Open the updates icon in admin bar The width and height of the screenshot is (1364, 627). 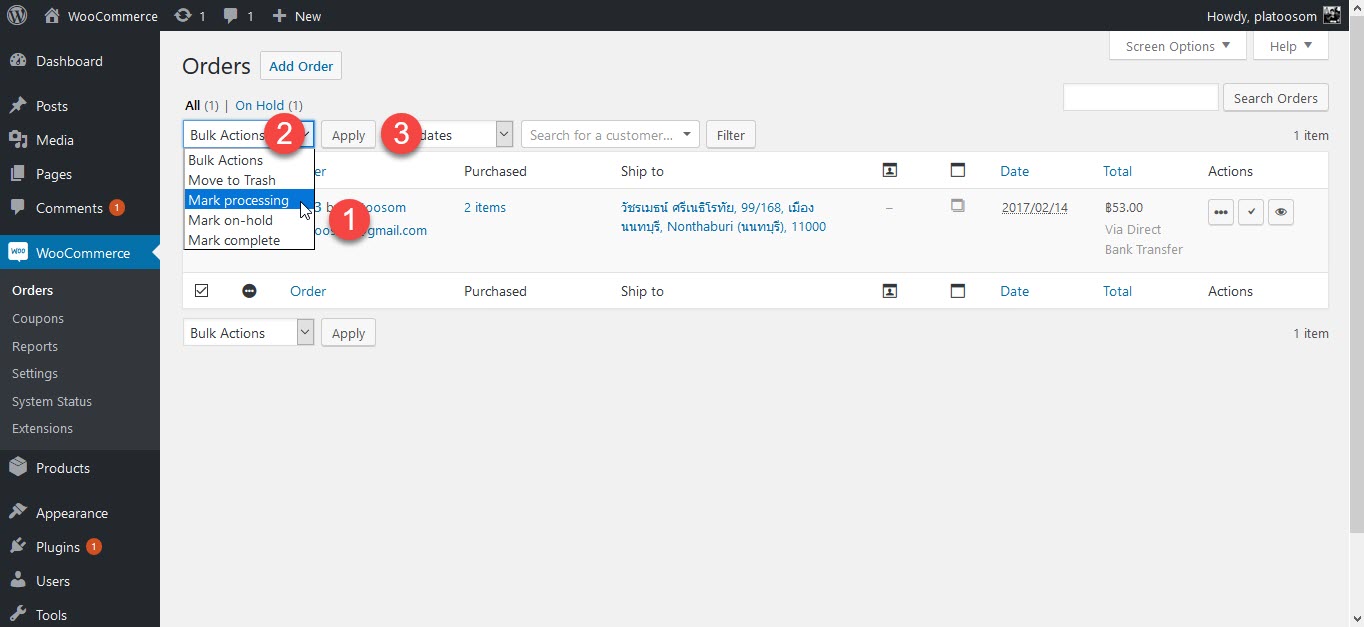click(183, 16)
